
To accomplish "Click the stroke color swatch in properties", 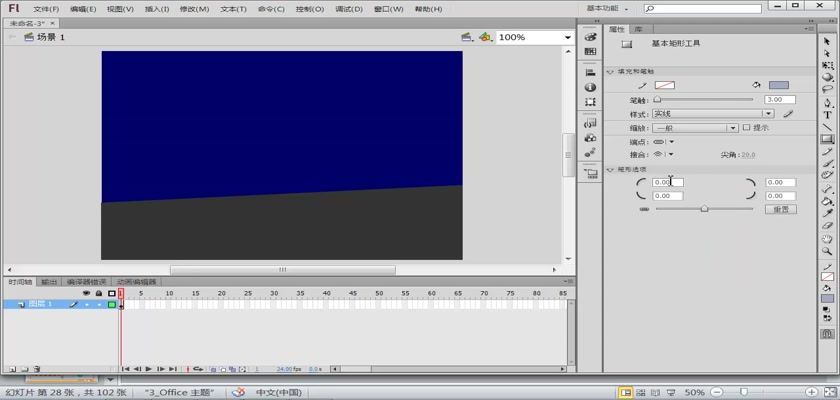I will [665, 85].
